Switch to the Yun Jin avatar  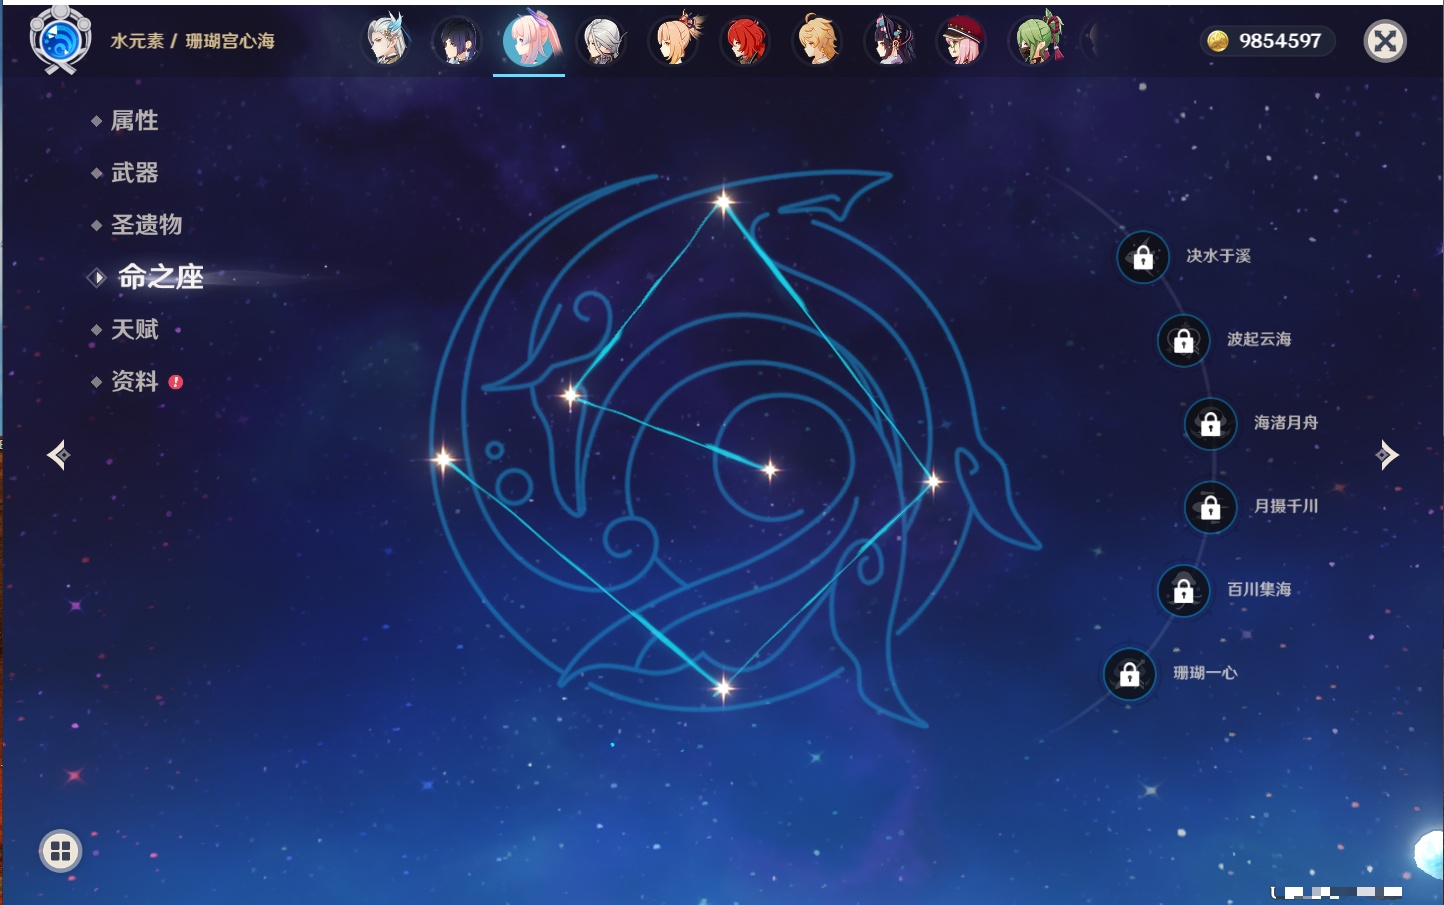point(890,41)
